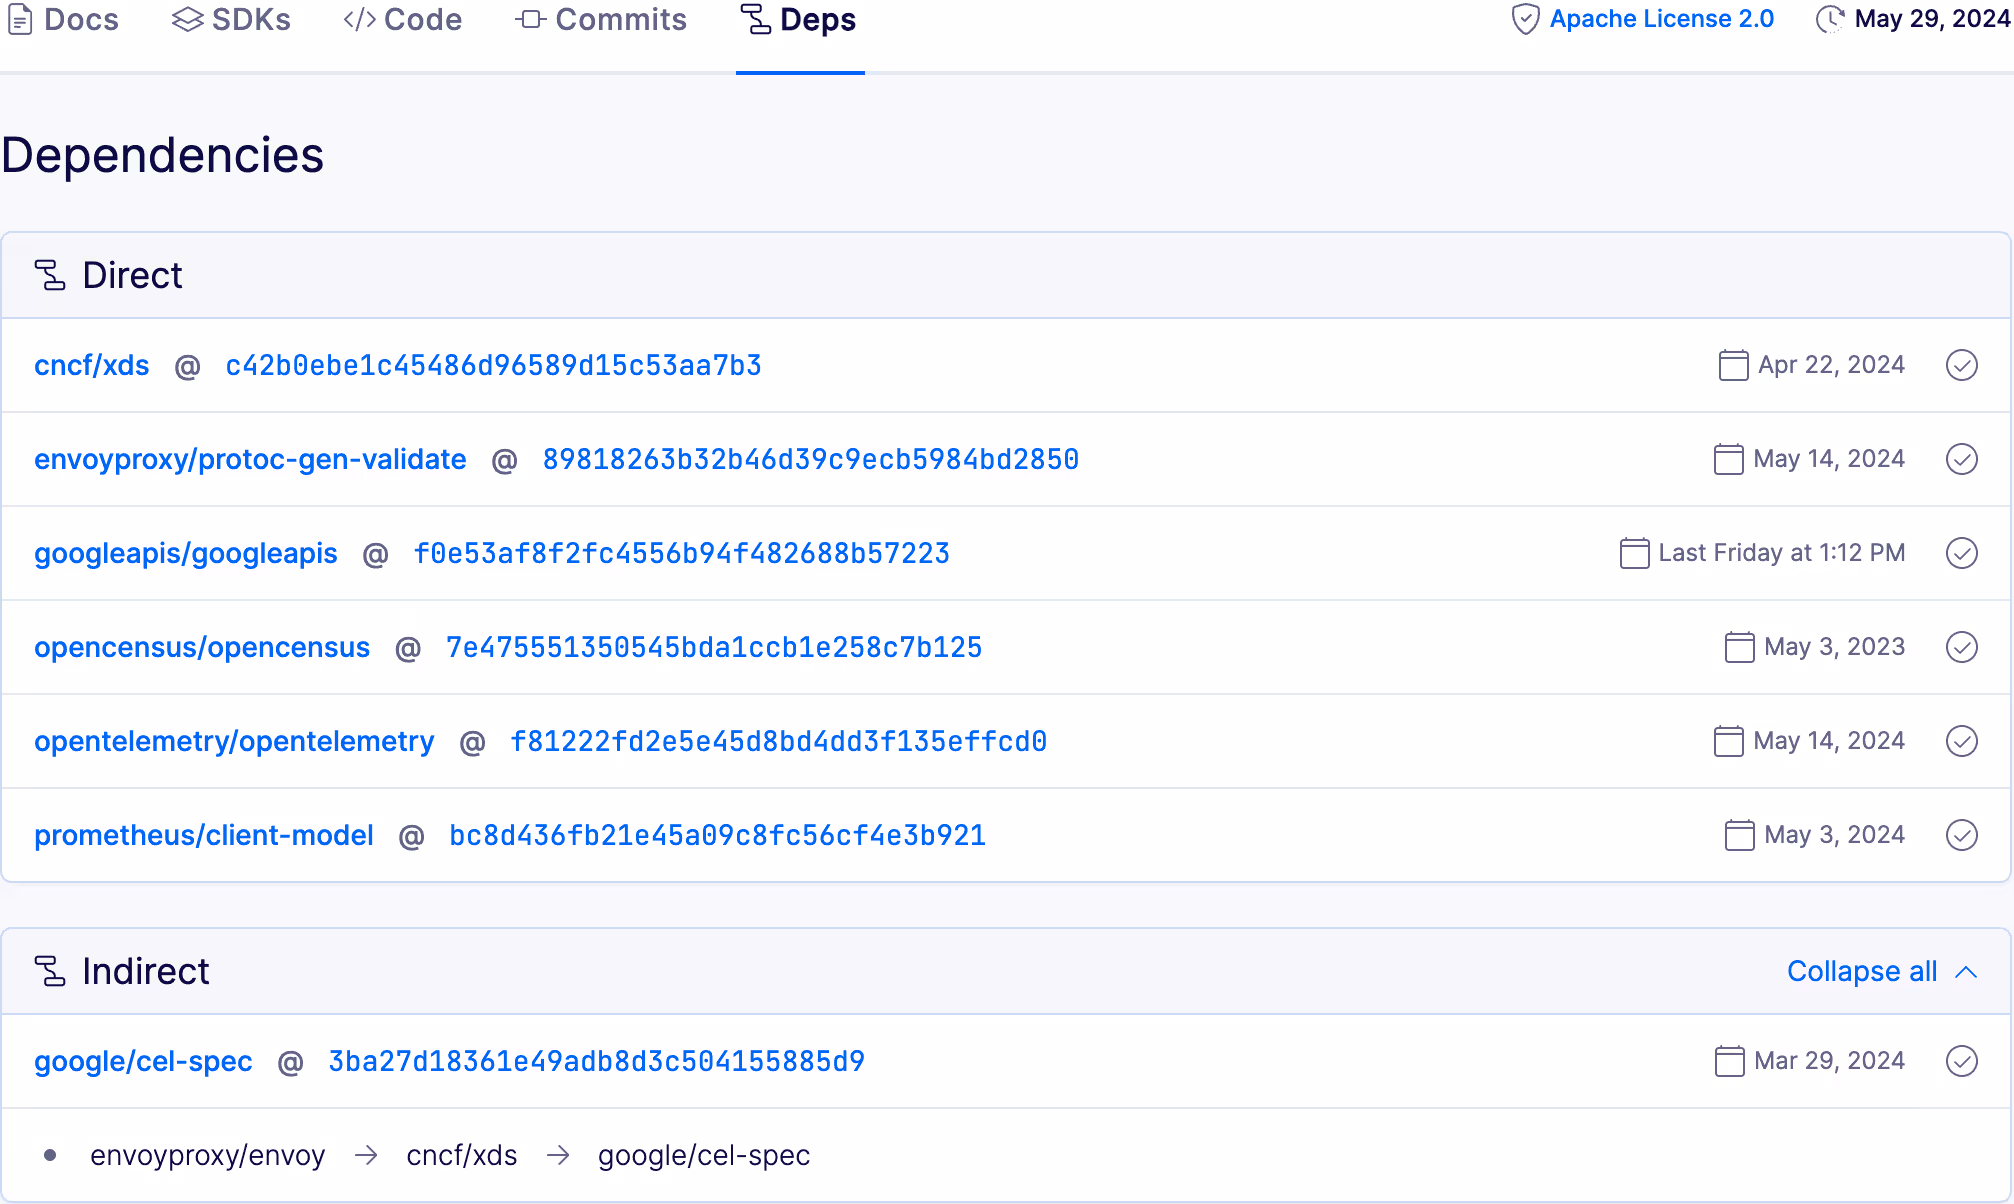
Task: Expand the Indirect section header
Action: point(146,970)
